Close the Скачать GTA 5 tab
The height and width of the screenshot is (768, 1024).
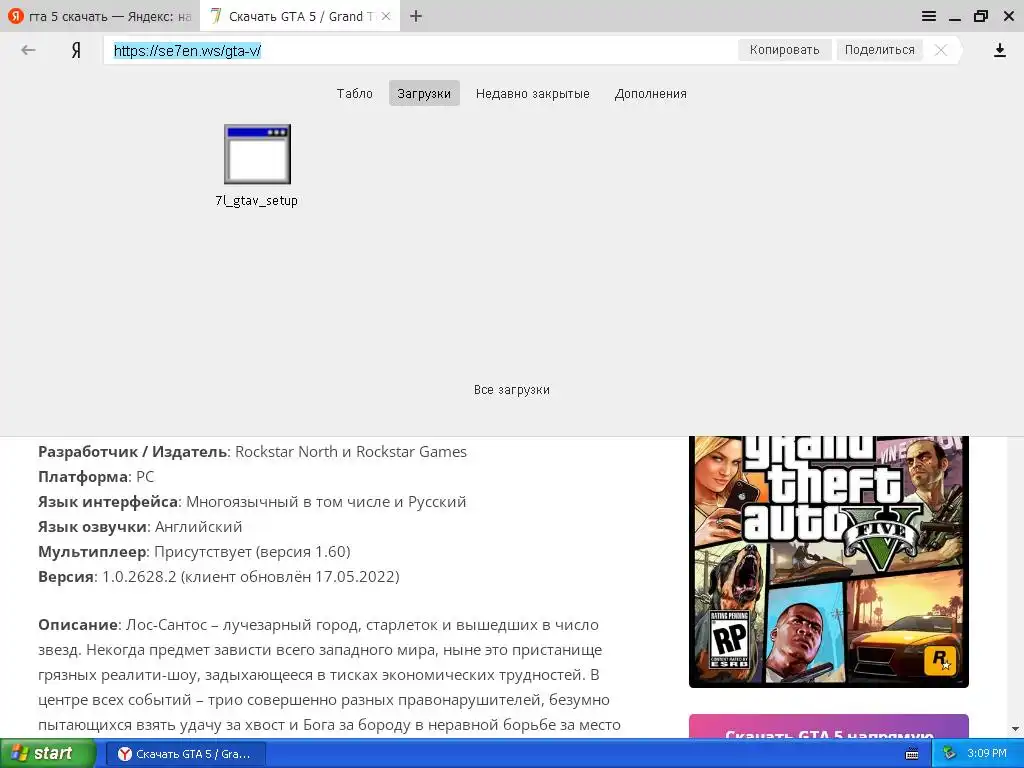pos(386,16)
